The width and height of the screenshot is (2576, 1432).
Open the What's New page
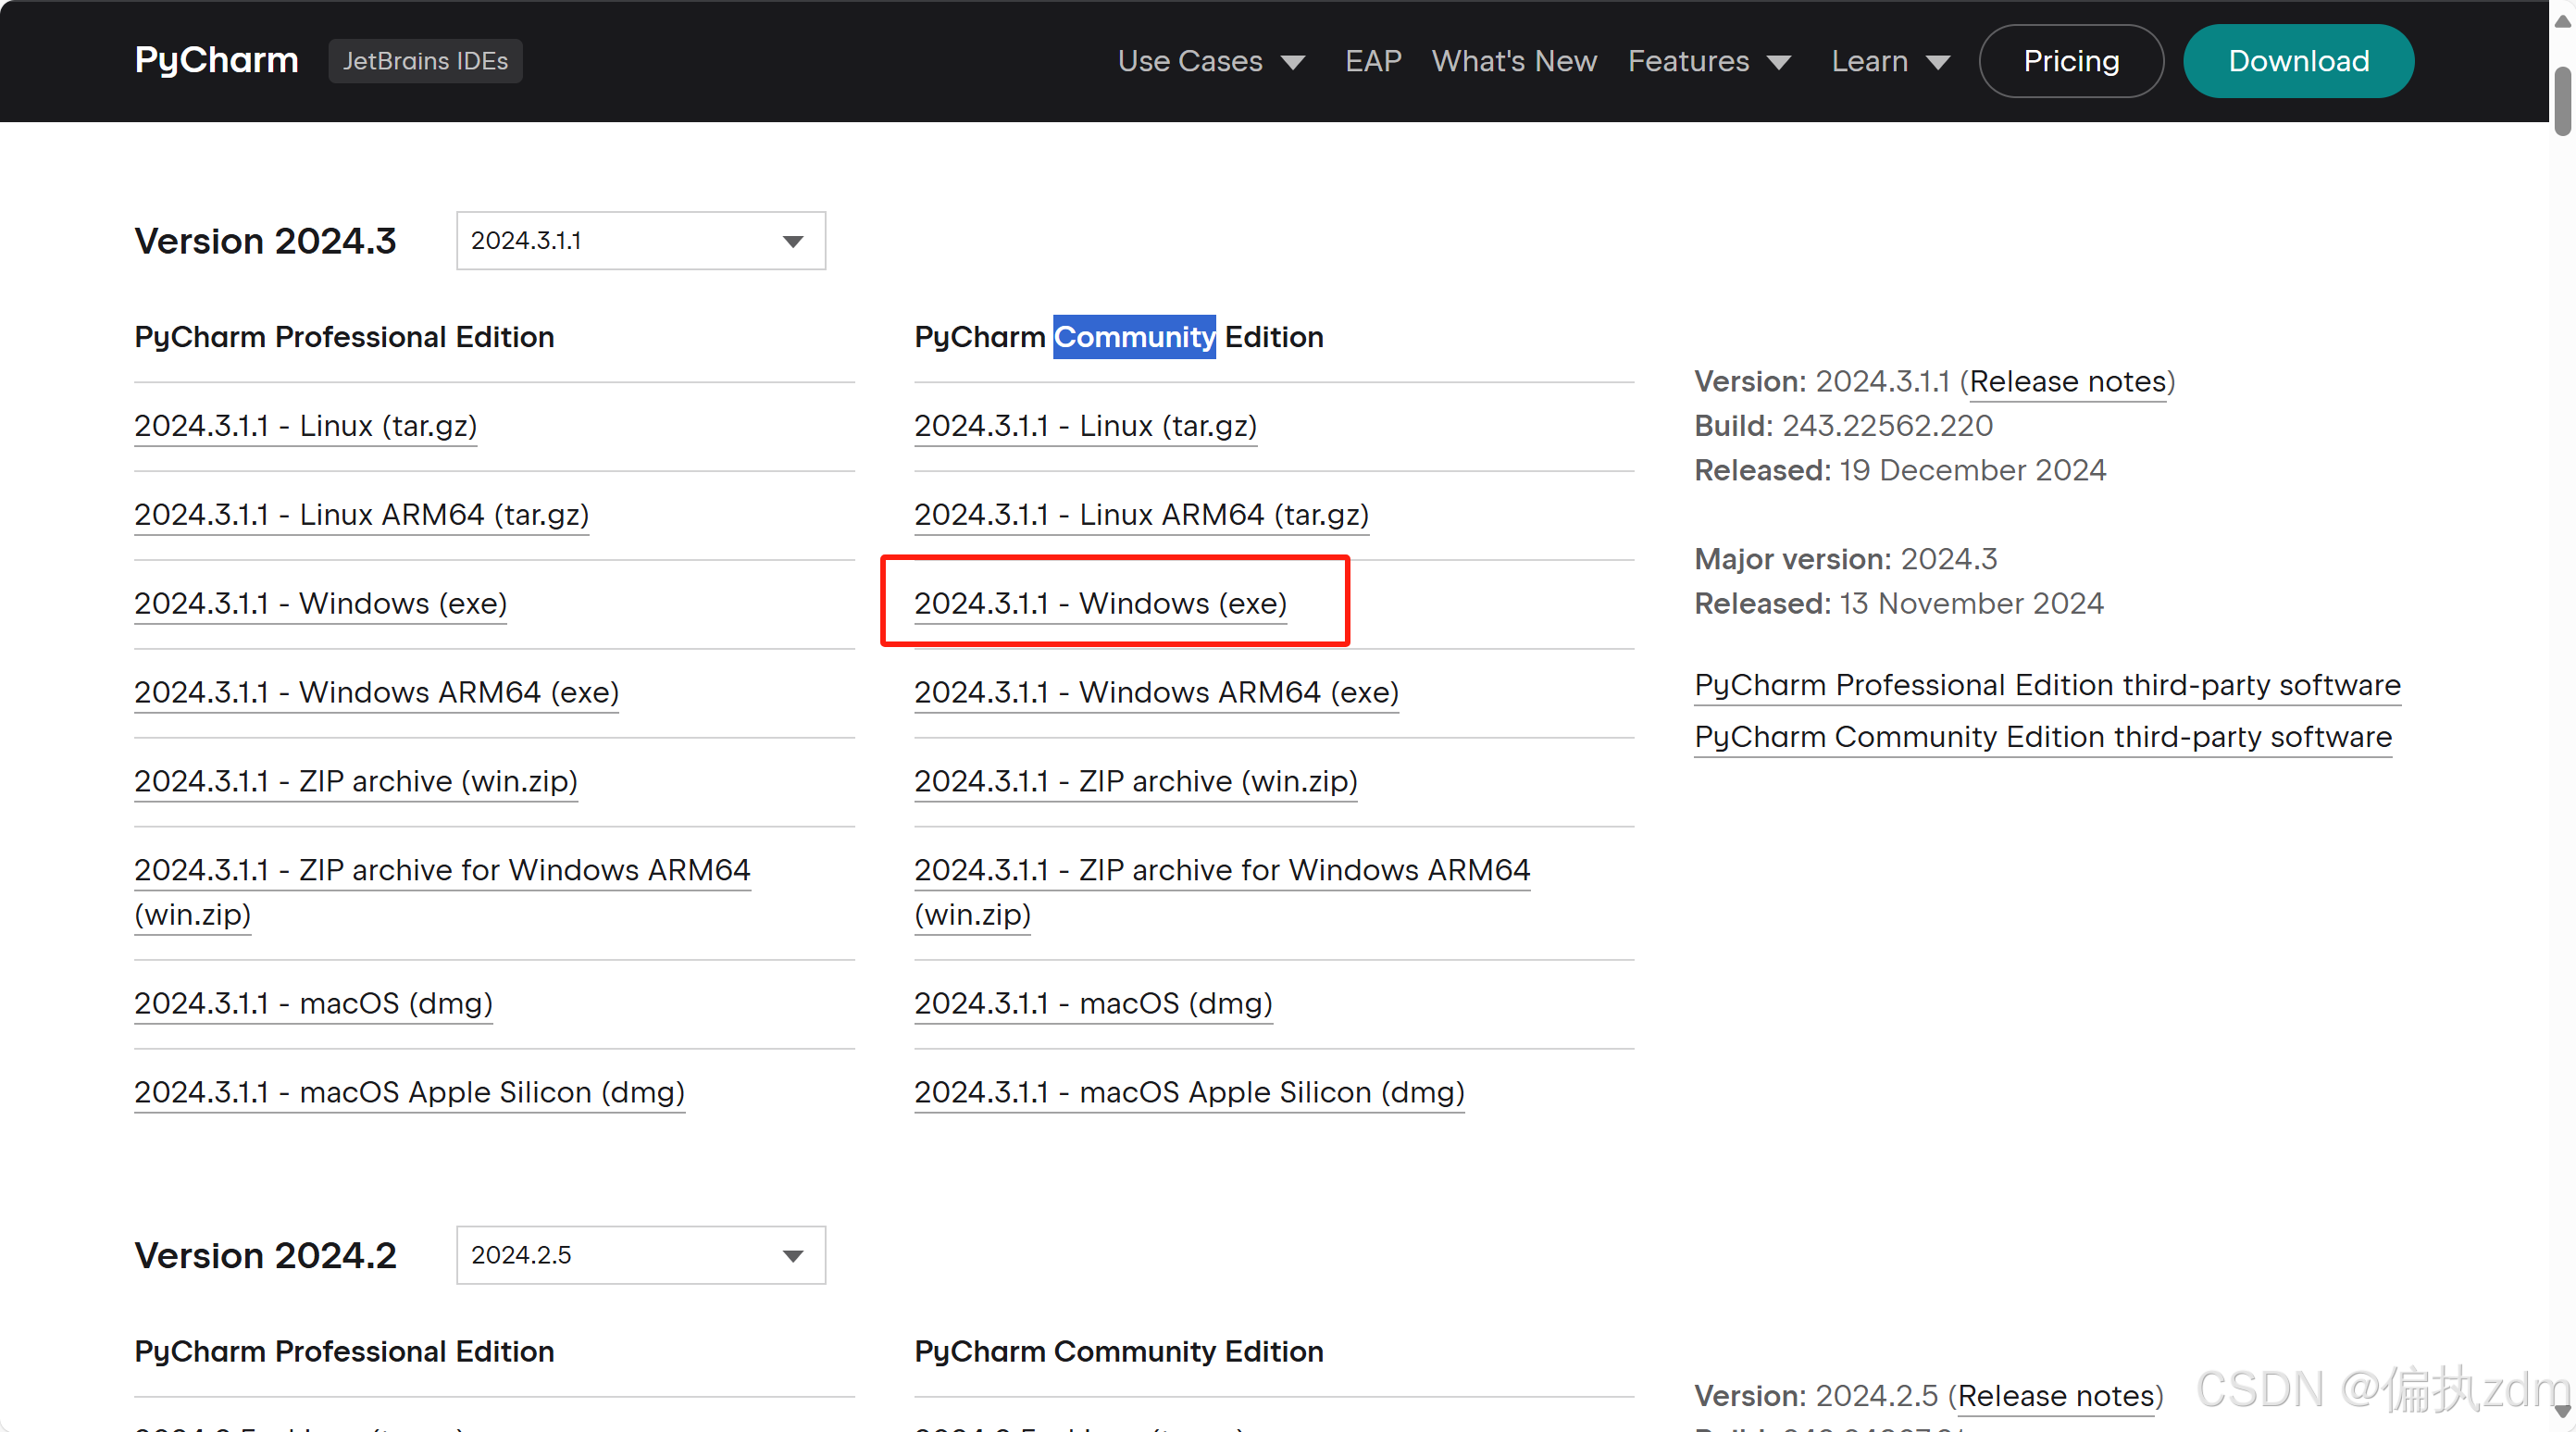(1514, 61)
